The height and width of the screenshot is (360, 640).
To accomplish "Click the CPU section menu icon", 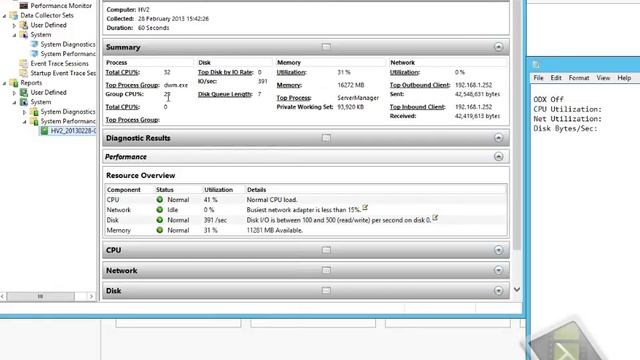I will click(326, 250).
